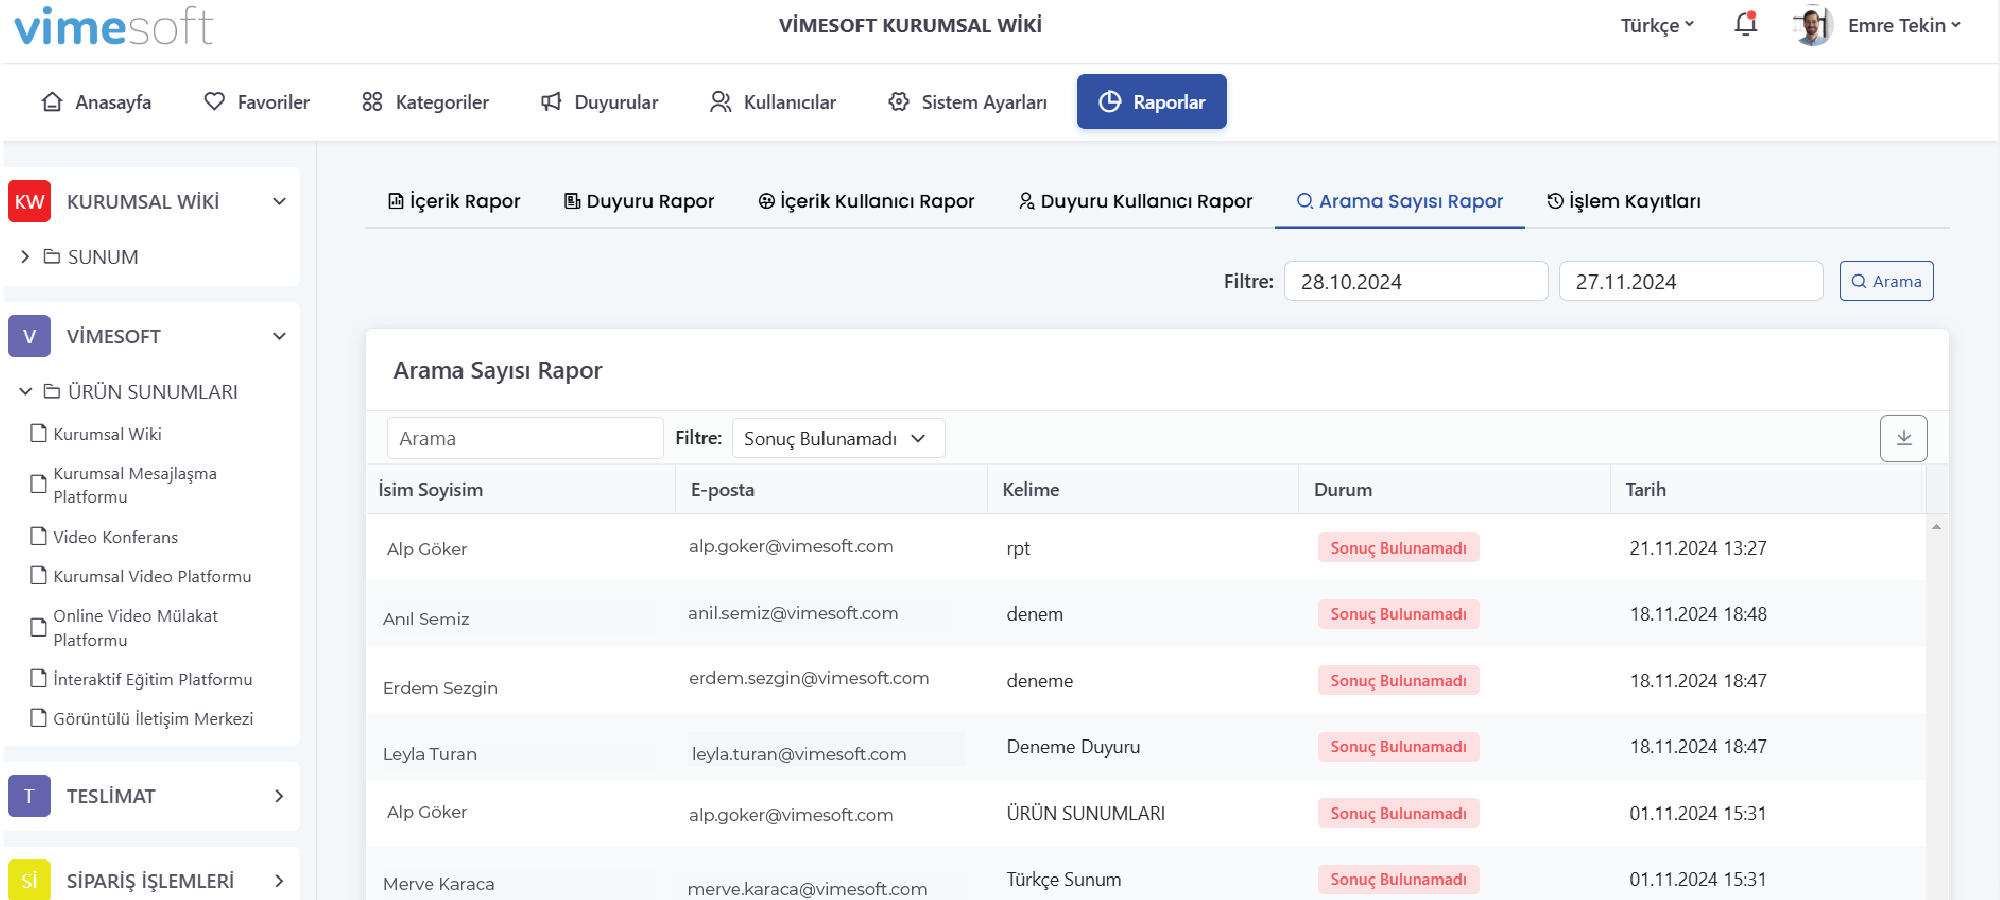Collapse the KURUMSAL WİKİ section chevron
2000x900 pixels.
tap(280, 201)
